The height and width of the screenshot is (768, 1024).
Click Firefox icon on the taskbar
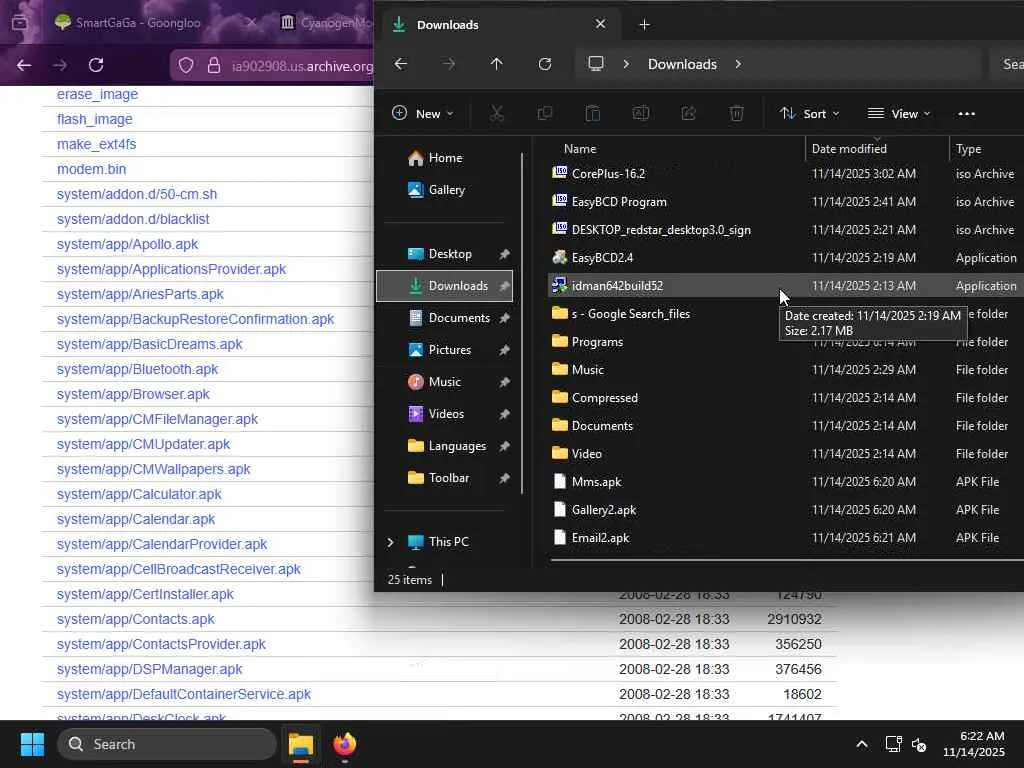point(345,744)
